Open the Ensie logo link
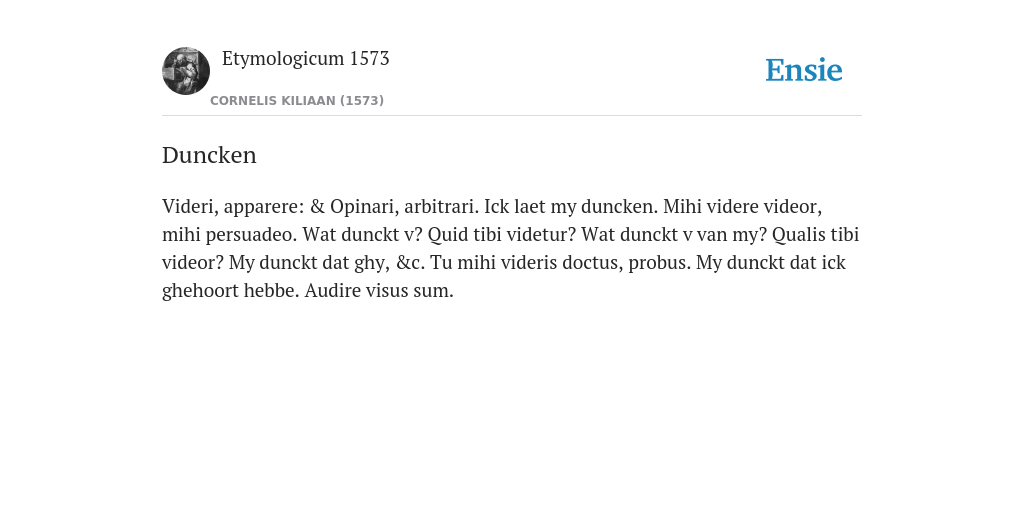The width and height of the screenshot is (1024, 512). pyautogui.click(x=804, y=70)
